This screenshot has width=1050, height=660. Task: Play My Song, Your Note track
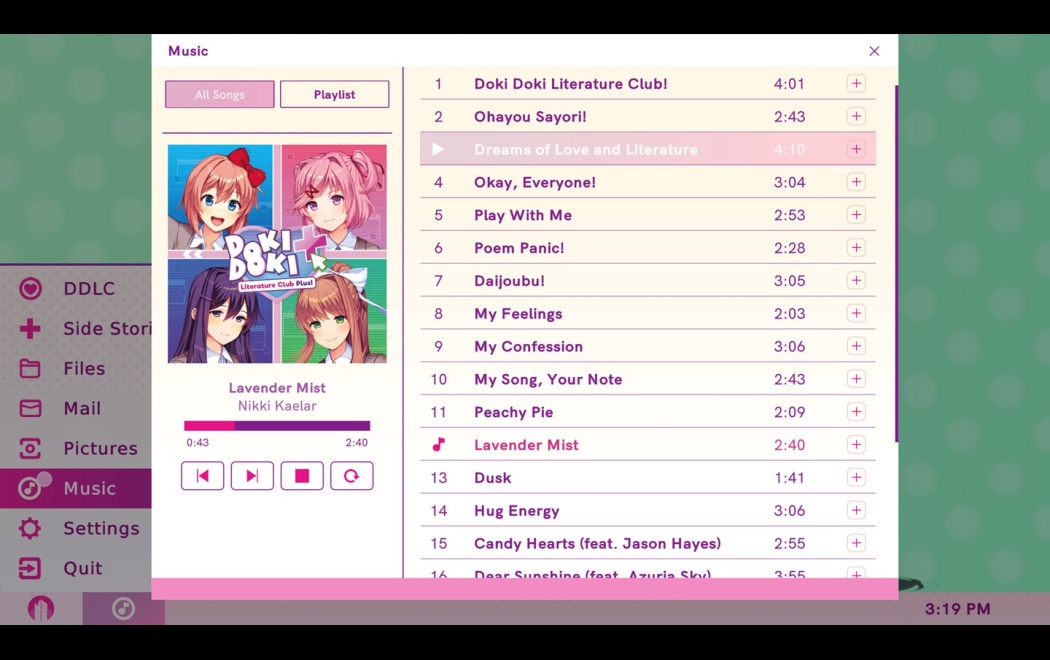click(x=648, y=379)
